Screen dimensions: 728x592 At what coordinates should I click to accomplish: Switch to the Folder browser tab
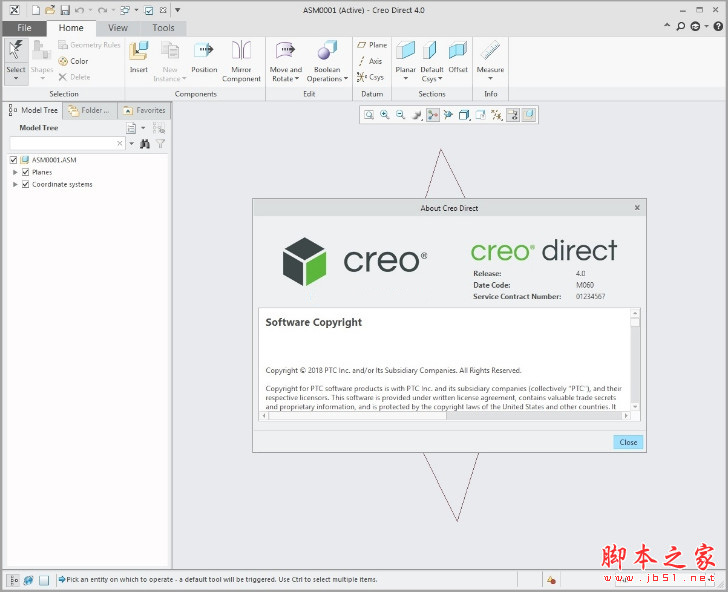coord(89,111)
